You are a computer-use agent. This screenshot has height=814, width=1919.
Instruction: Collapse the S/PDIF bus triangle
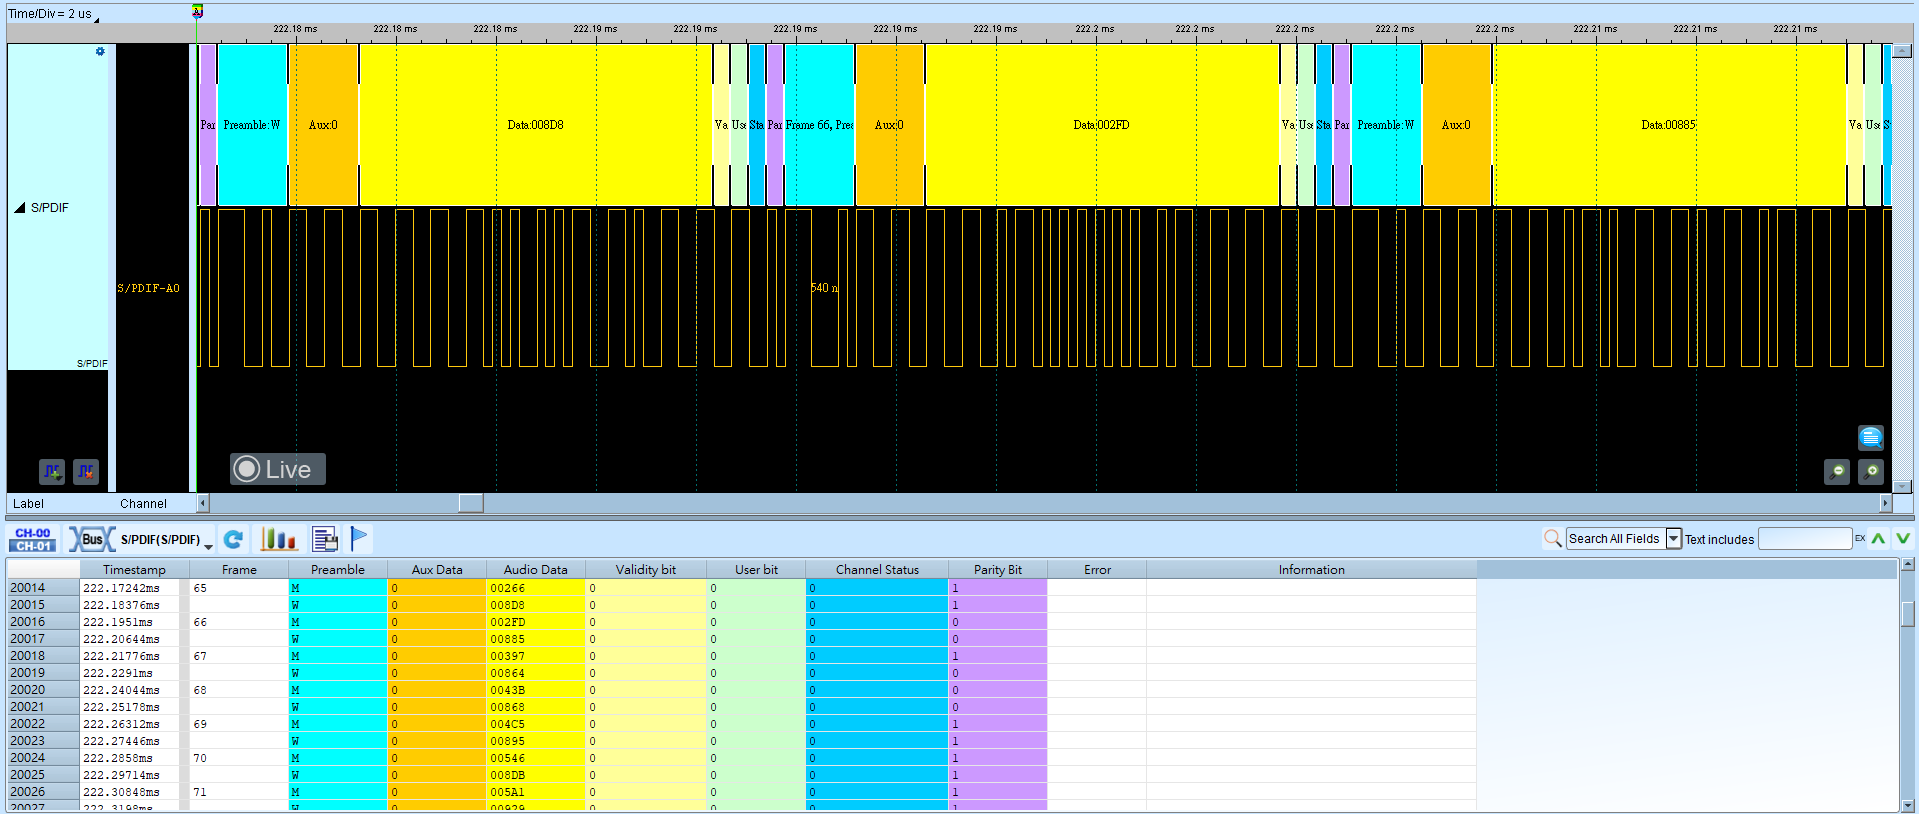pyautogui.click(x=19, y=208)
